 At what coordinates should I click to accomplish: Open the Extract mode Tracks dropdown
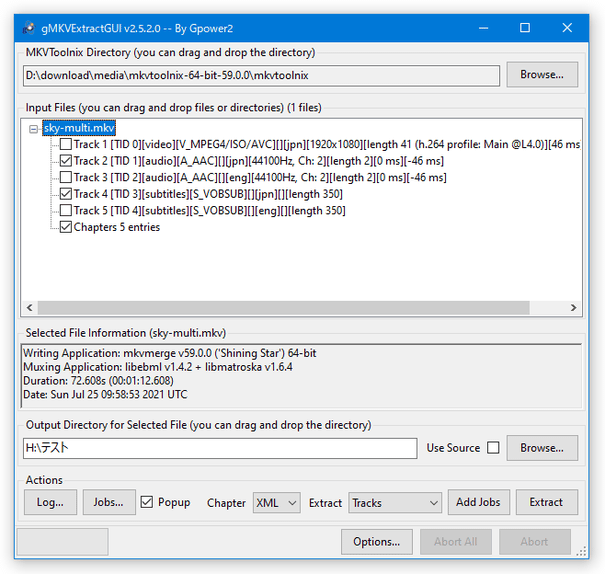[x=395, y=503]
